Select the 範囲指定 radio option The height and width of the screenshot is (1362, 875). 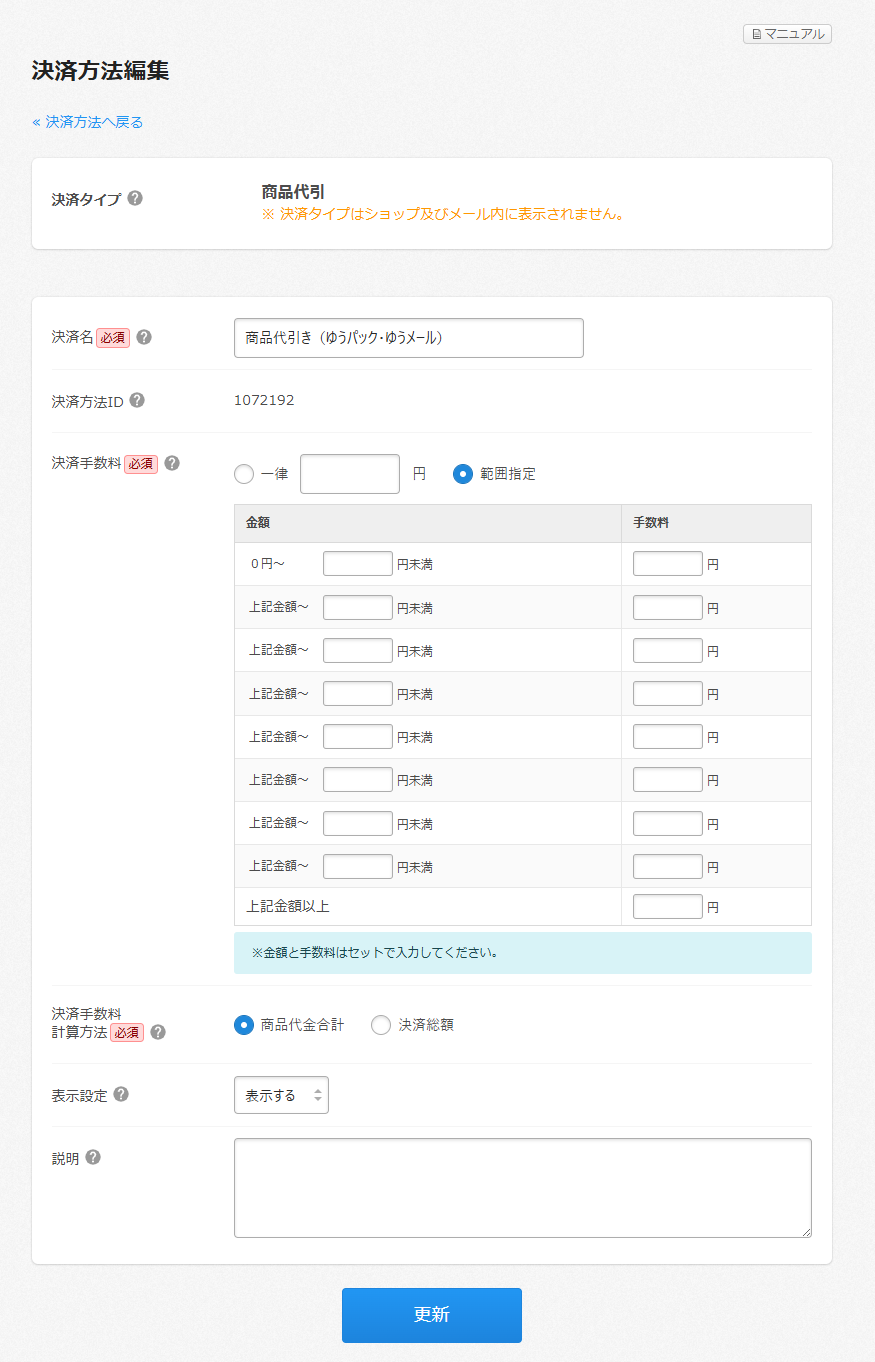click(x=463, y=474)
